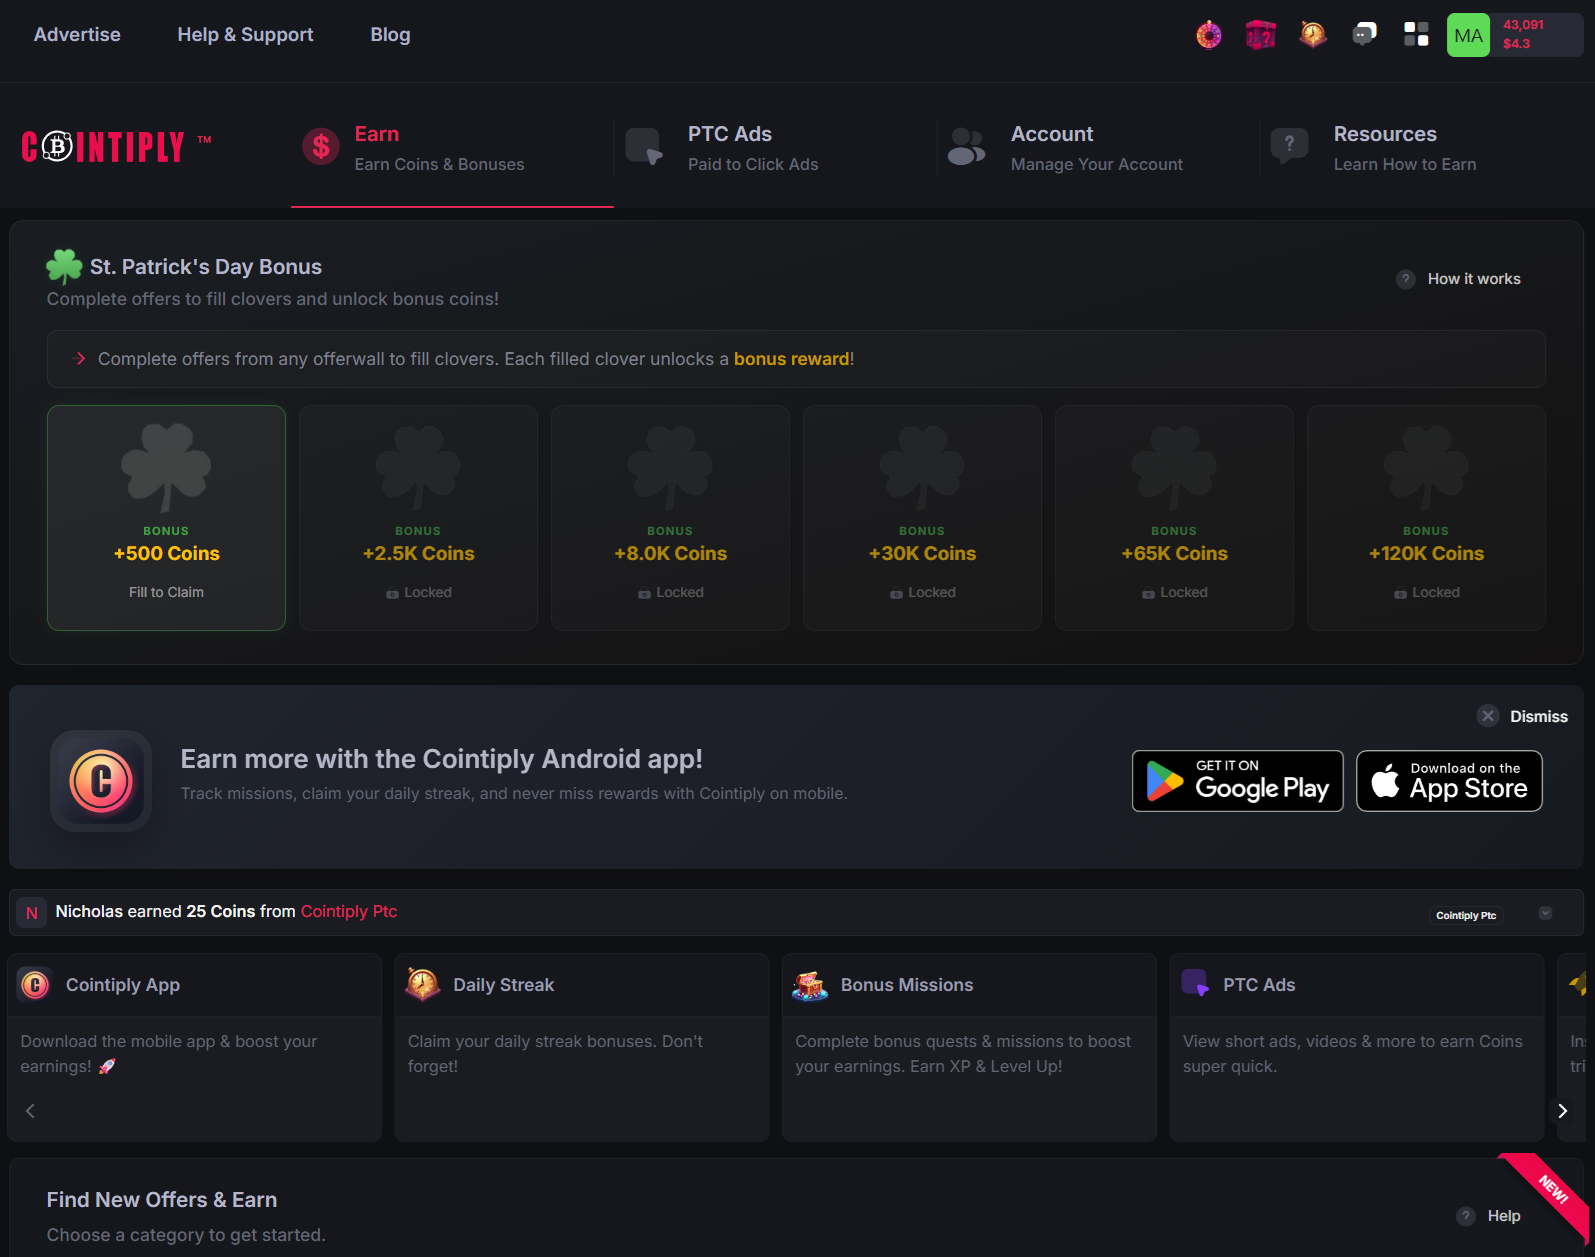Click Find New Offers & Earn heading
The height and width of the screenshot is (1257, 1595).
point(162,1200)
